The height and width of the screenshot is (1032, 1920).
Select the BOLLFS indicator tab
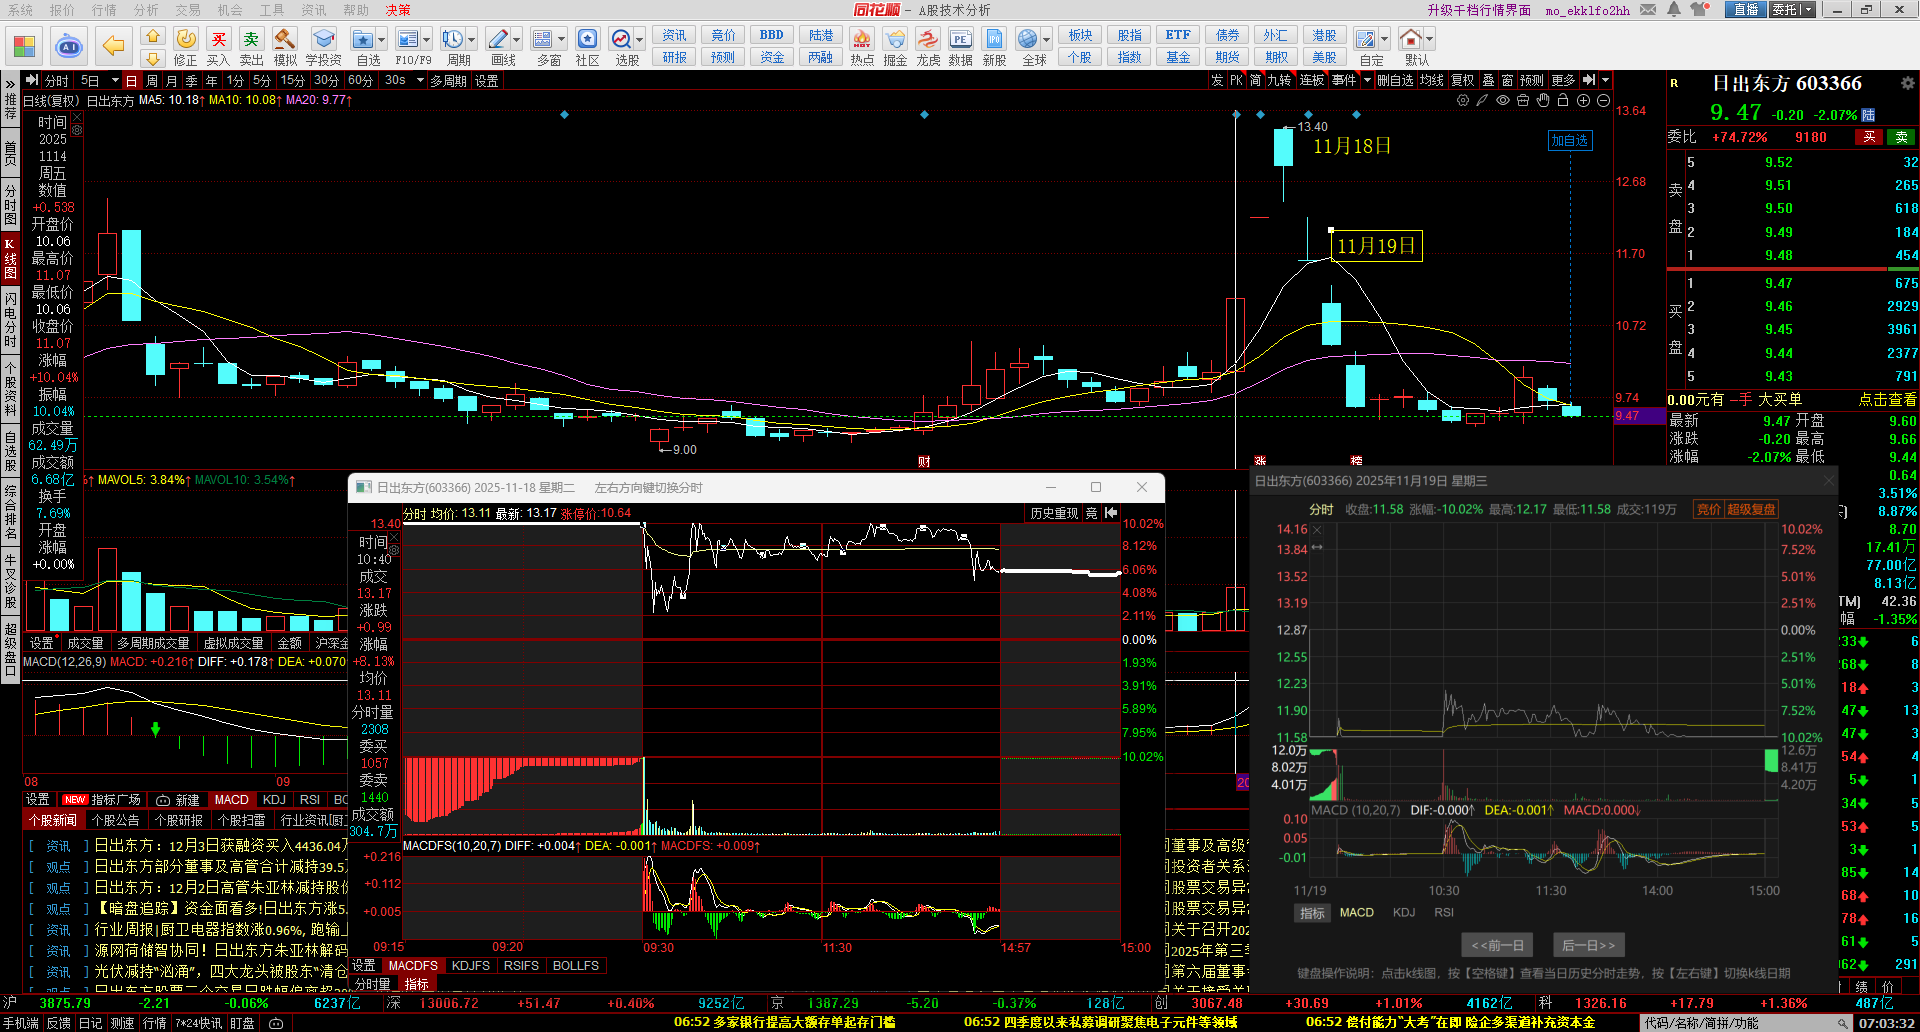click(576, 966)
